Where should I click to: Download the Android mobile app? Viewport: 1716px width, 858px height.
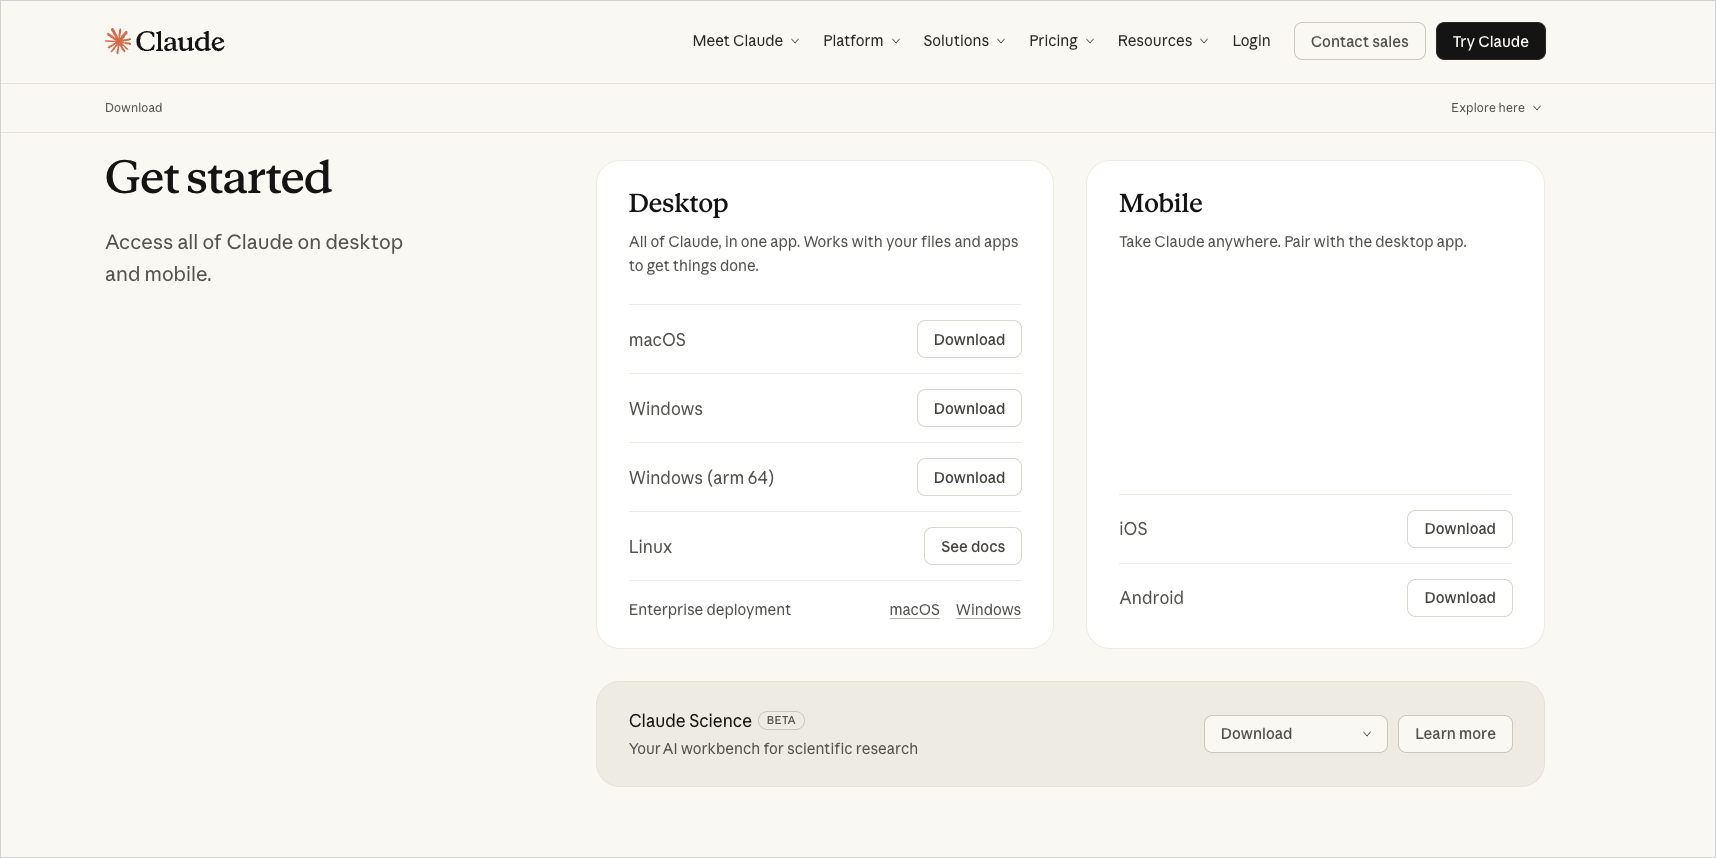(x=1460, y=598)
